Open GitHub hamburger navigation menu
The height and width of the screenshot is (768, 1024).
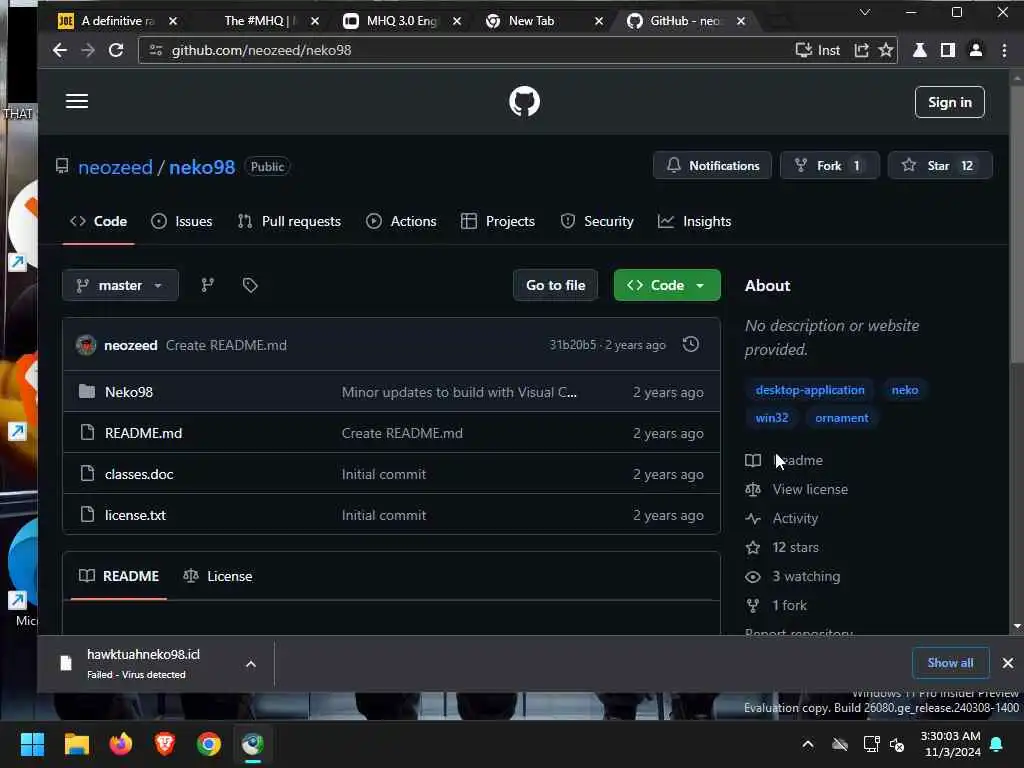point(76,101)
